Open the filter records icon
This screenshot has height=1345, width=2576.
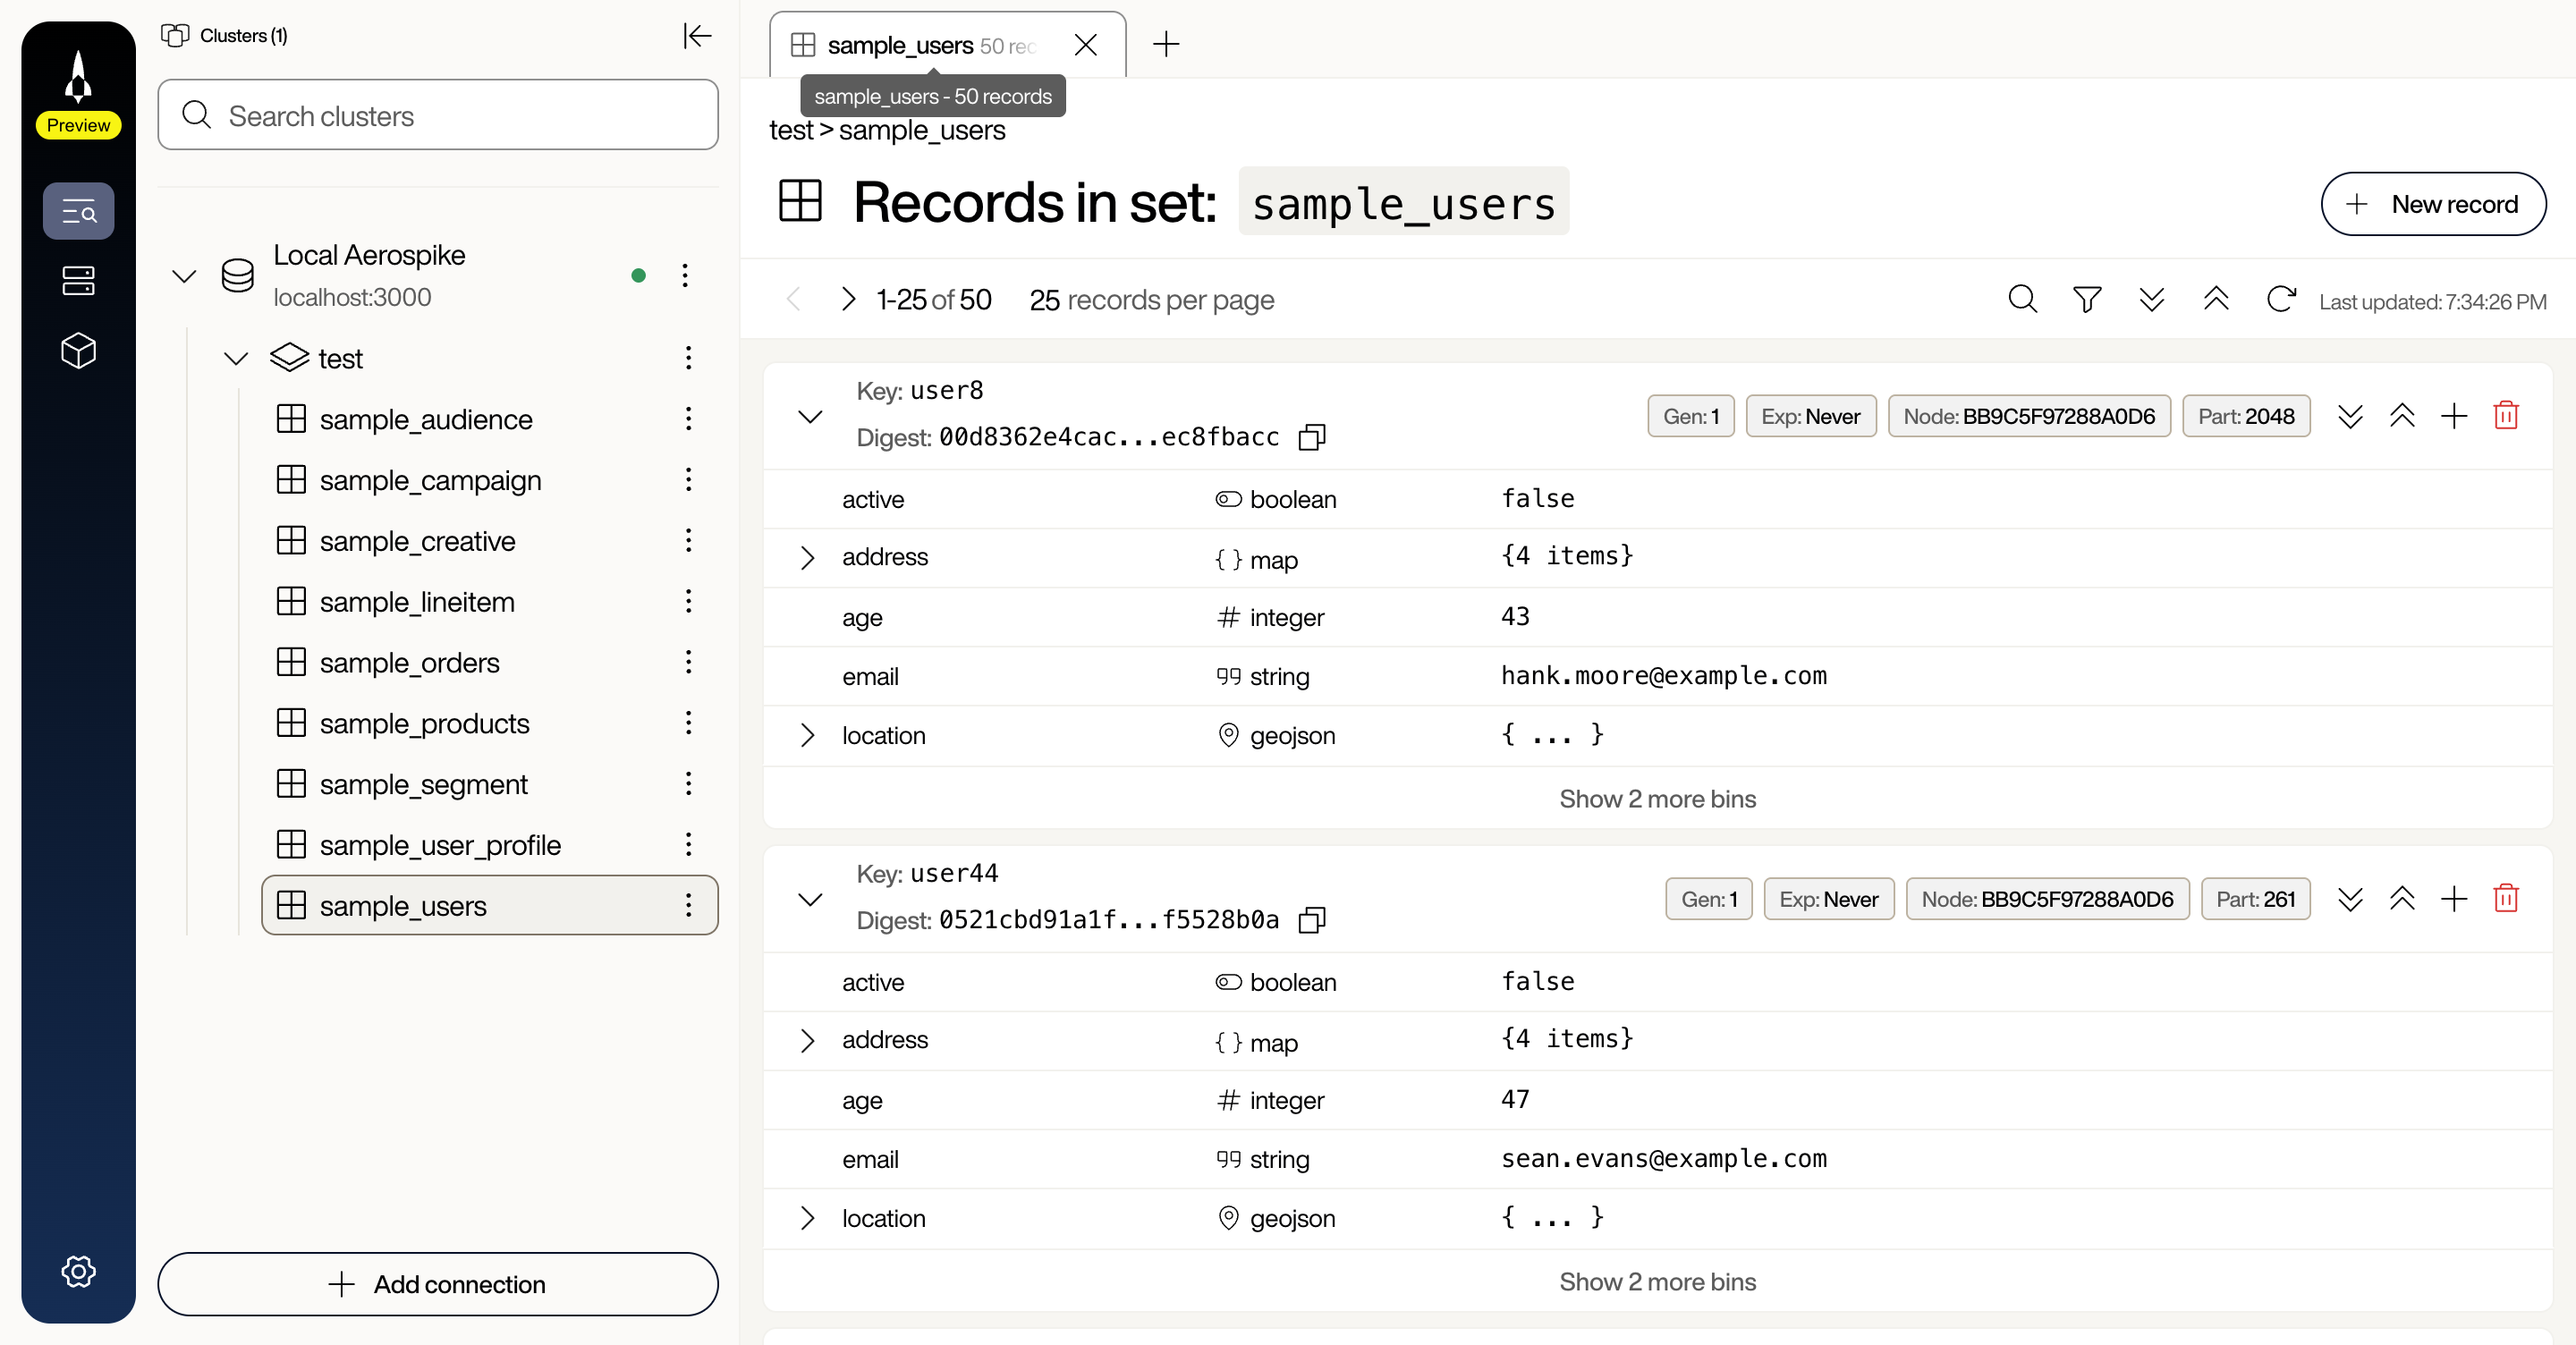[x=2087, y=299]
